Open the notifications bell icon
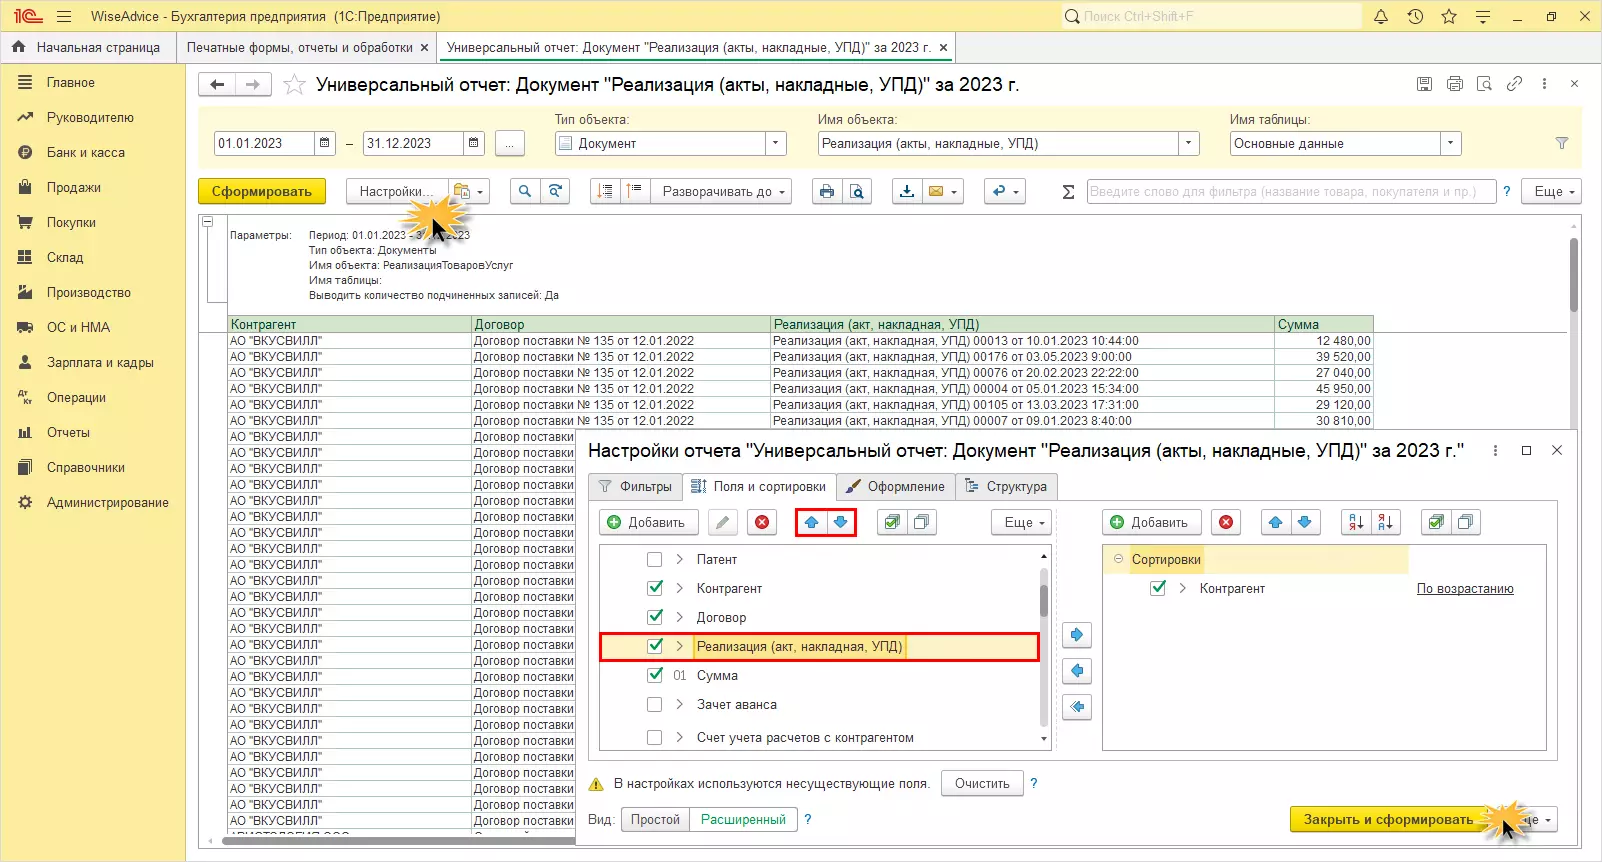The height and width of the screenshot is (862, 1602). click(x=1381, y=17)
